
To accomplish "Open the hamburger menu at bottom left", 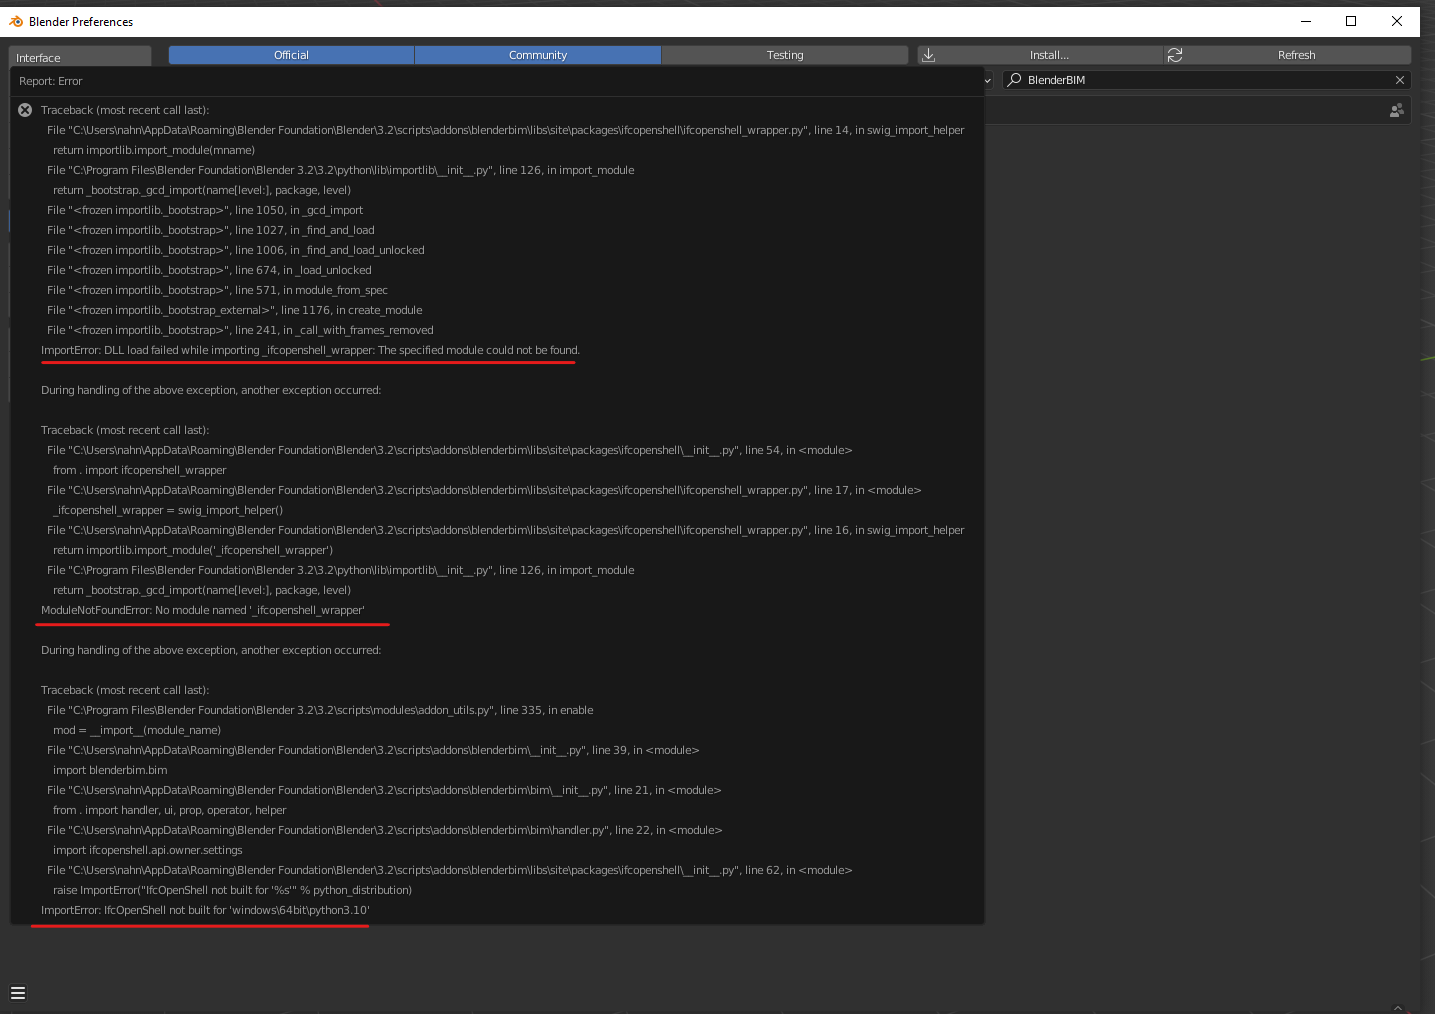I will [x=18, y=992].
